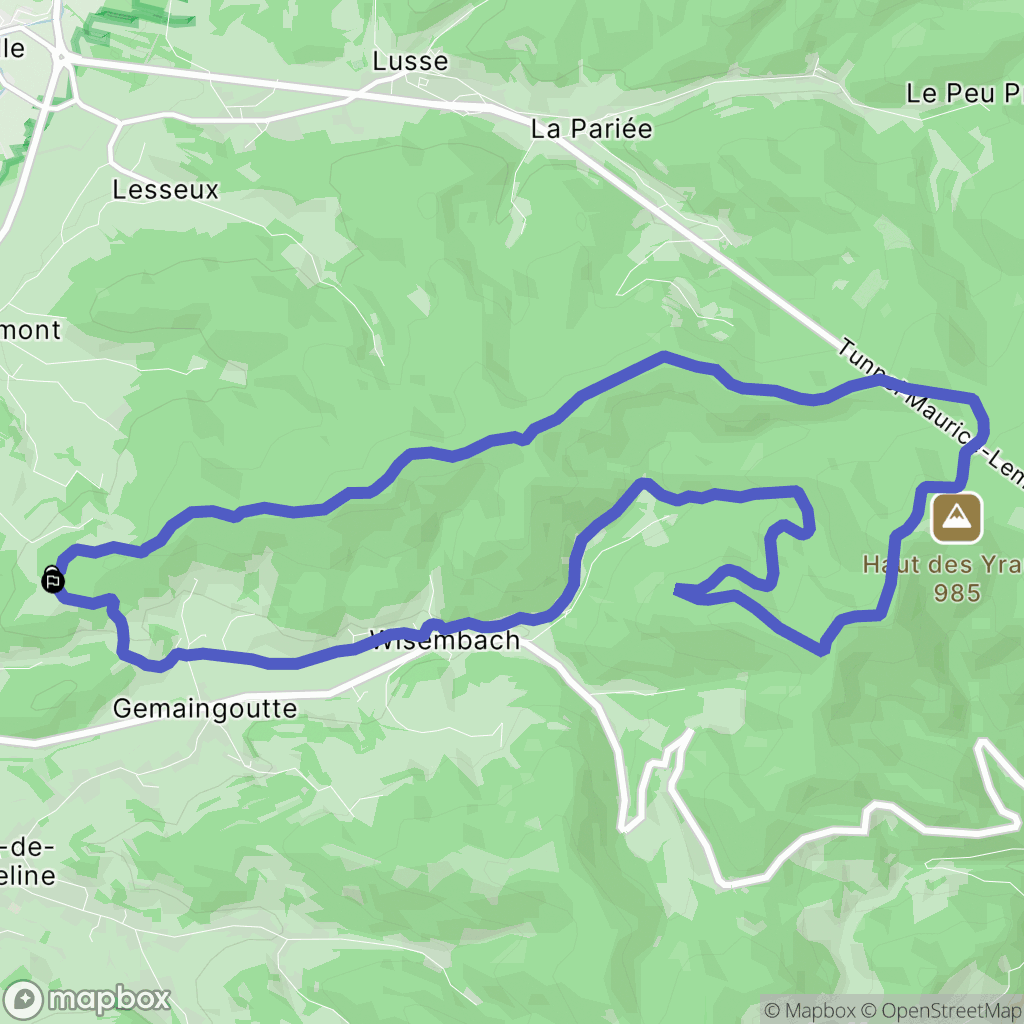
Task: Click the blue route's inner spur end
Action: [x=679, y=590]
